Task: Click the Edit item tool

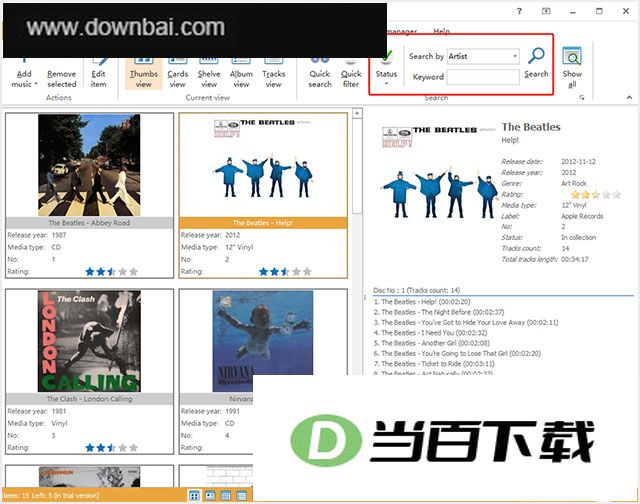Action: pos(98,73)
